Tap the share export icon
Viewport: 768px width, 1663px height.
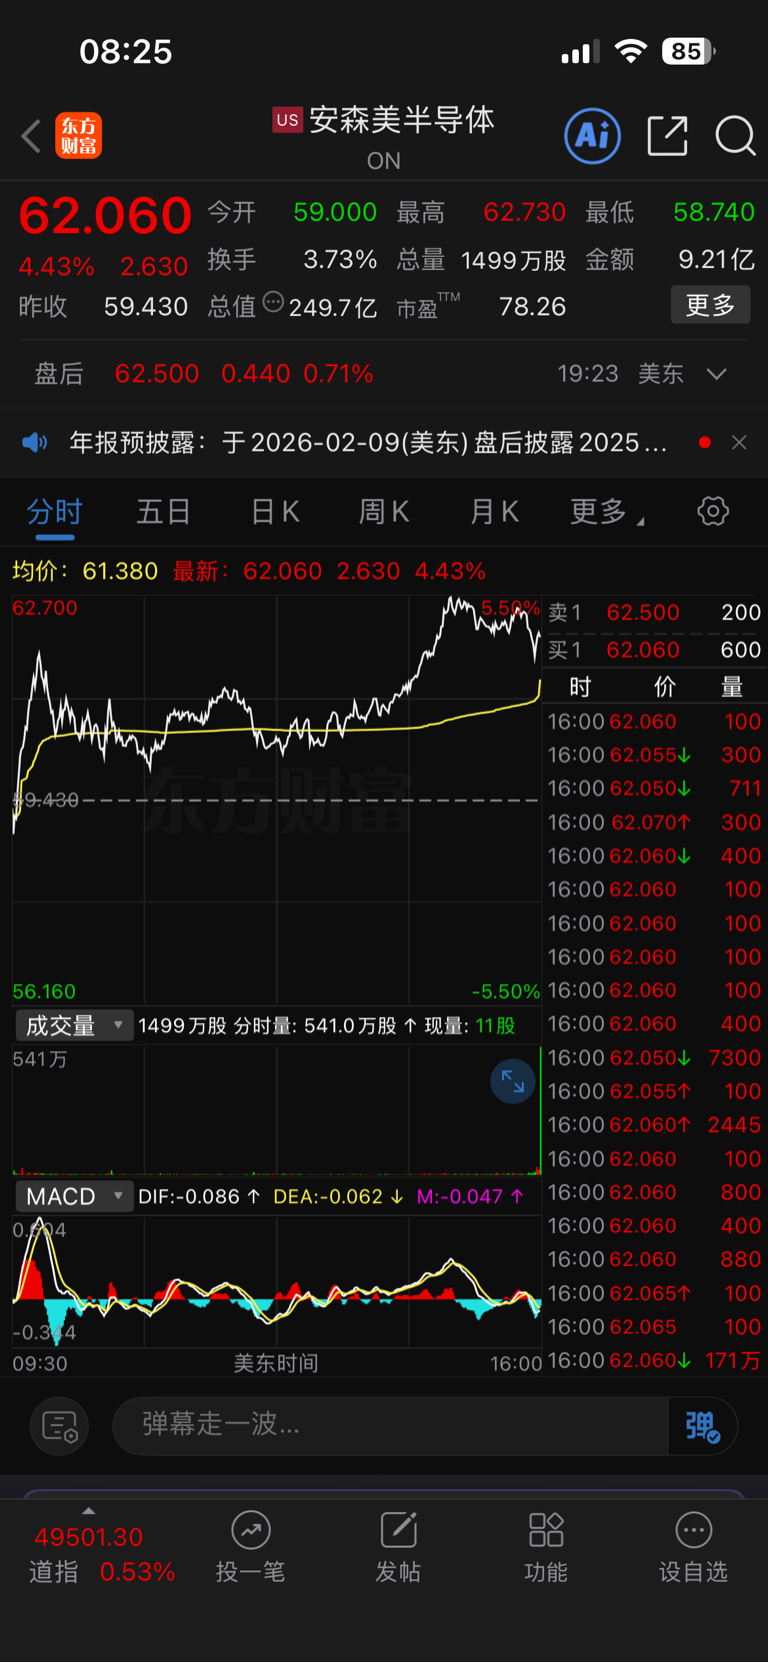[667, 135]
